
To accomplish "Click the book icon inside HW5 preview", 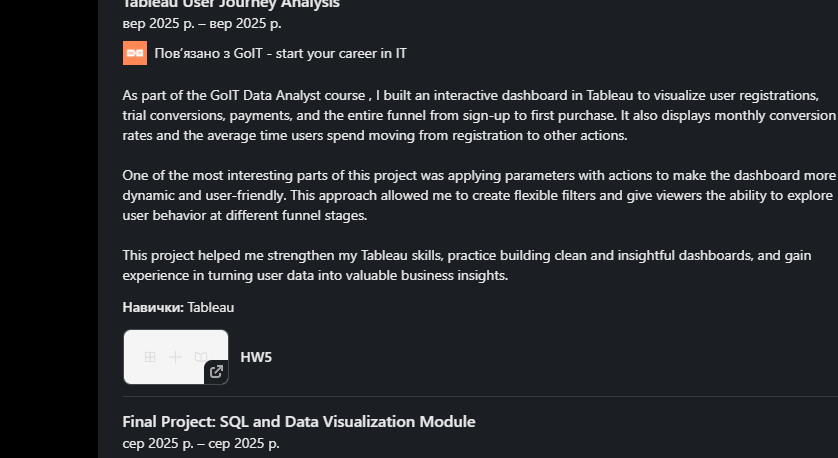I will click(x=201, y=357).
